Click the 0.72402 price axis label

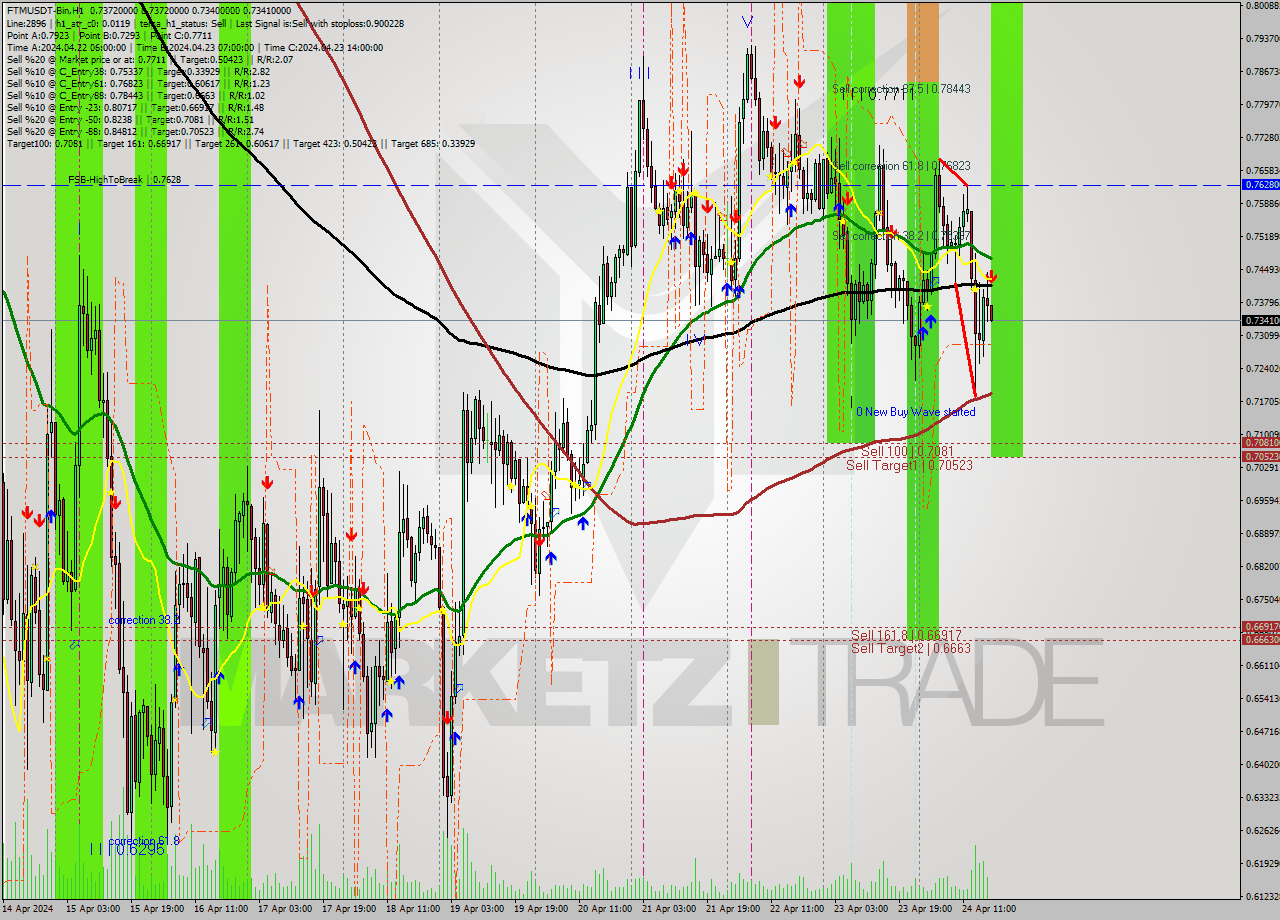(1261, 369)
